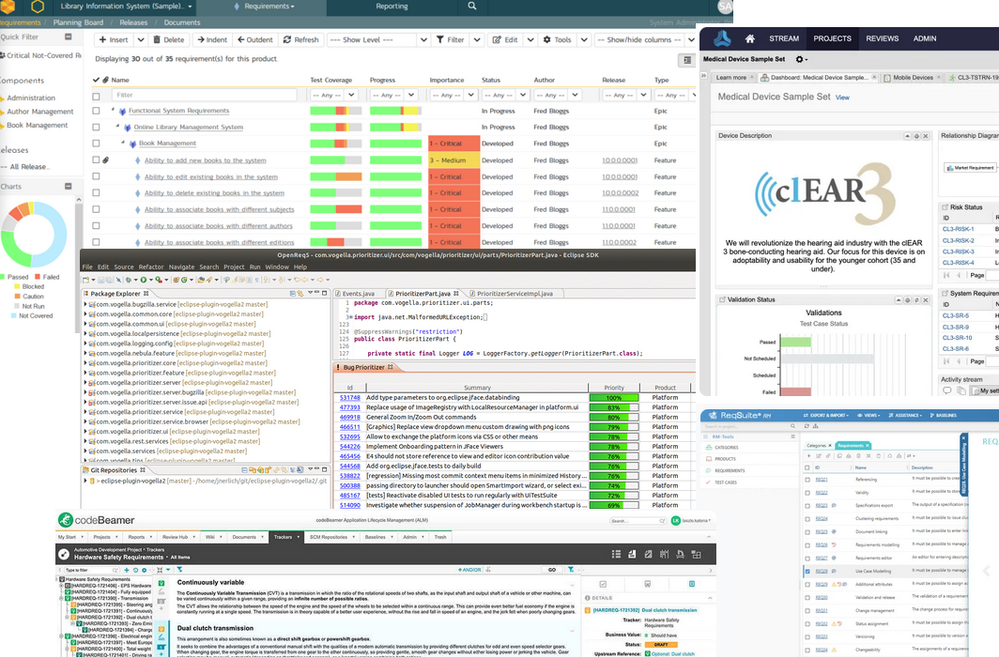This screenshot has width=999, height=657.
Task: Indent the selected requirement
Action: tap(212, 40)
